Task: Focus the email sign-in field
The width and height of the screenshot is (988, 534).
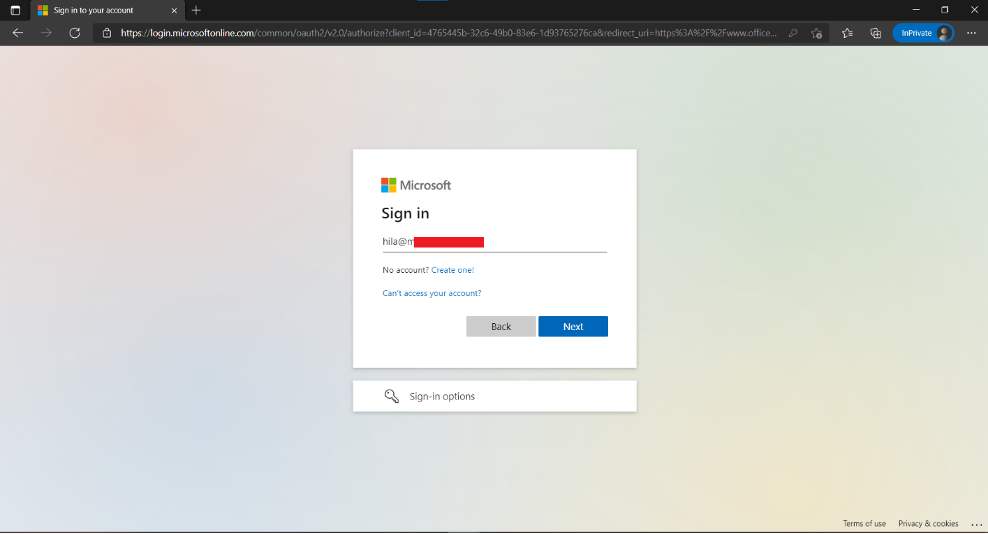Action: coord(495,242)
